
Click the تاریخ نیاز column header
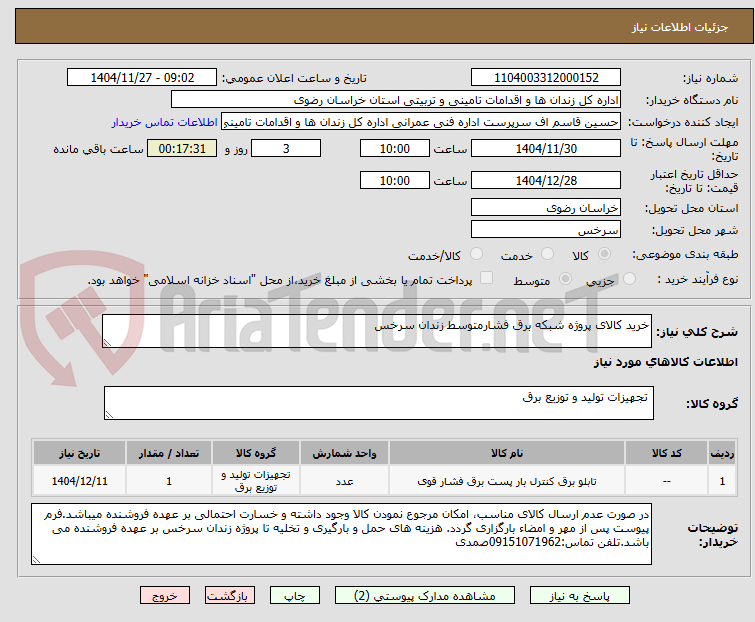79,453
